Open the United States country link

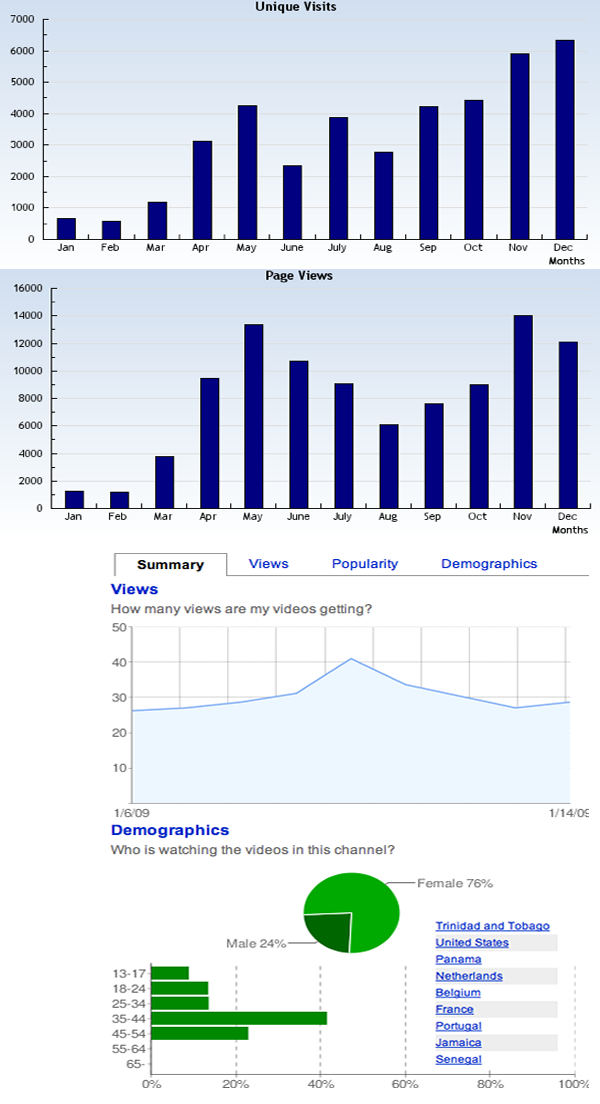coord(472,943)
